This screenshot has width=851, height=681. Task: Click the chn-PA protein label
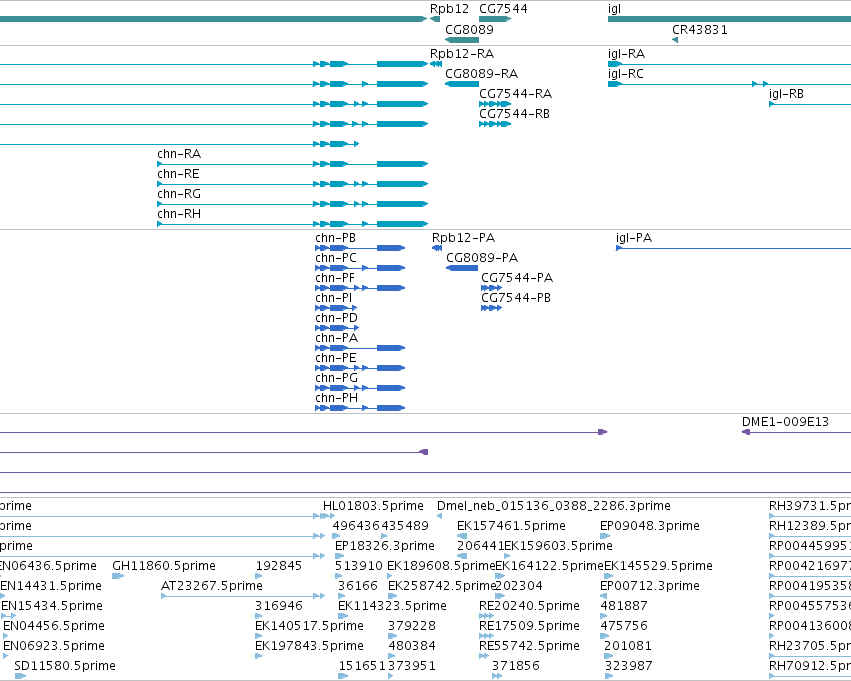tap(336, 338)
